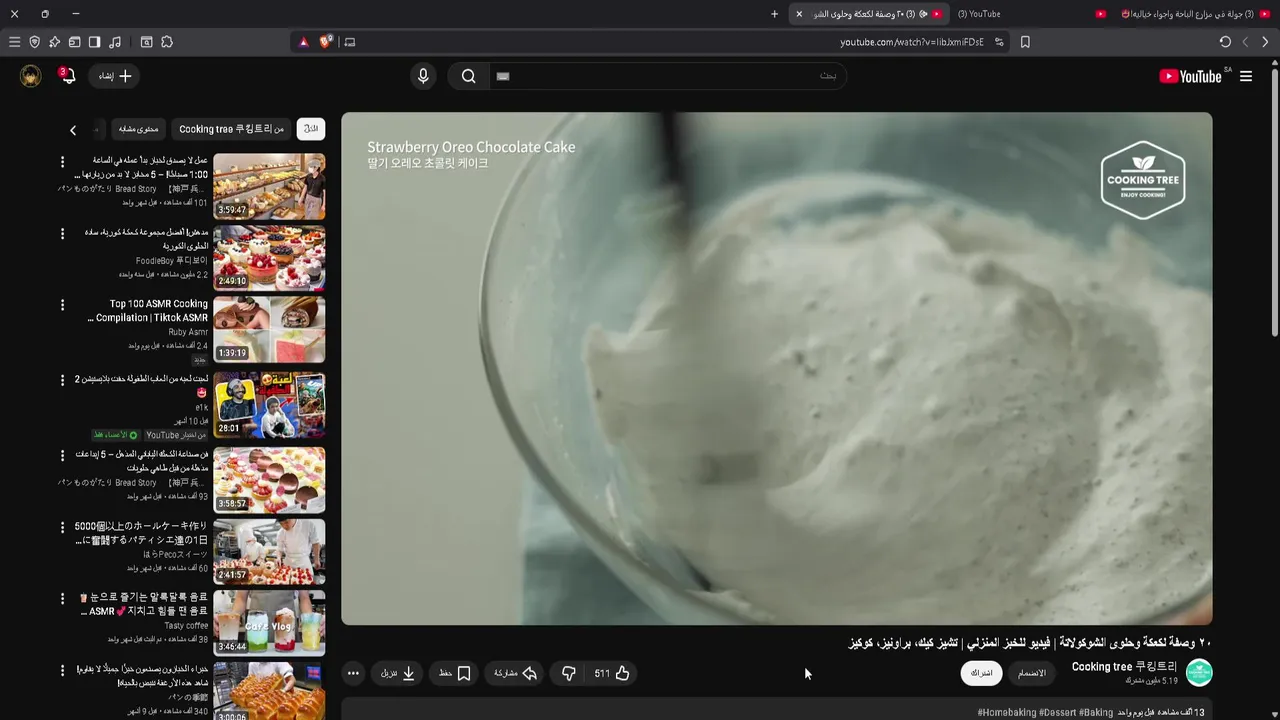The image size is (1280, 720).
Task: Click the Cooking Tree watermark on video
Action: click(1143, 180)
